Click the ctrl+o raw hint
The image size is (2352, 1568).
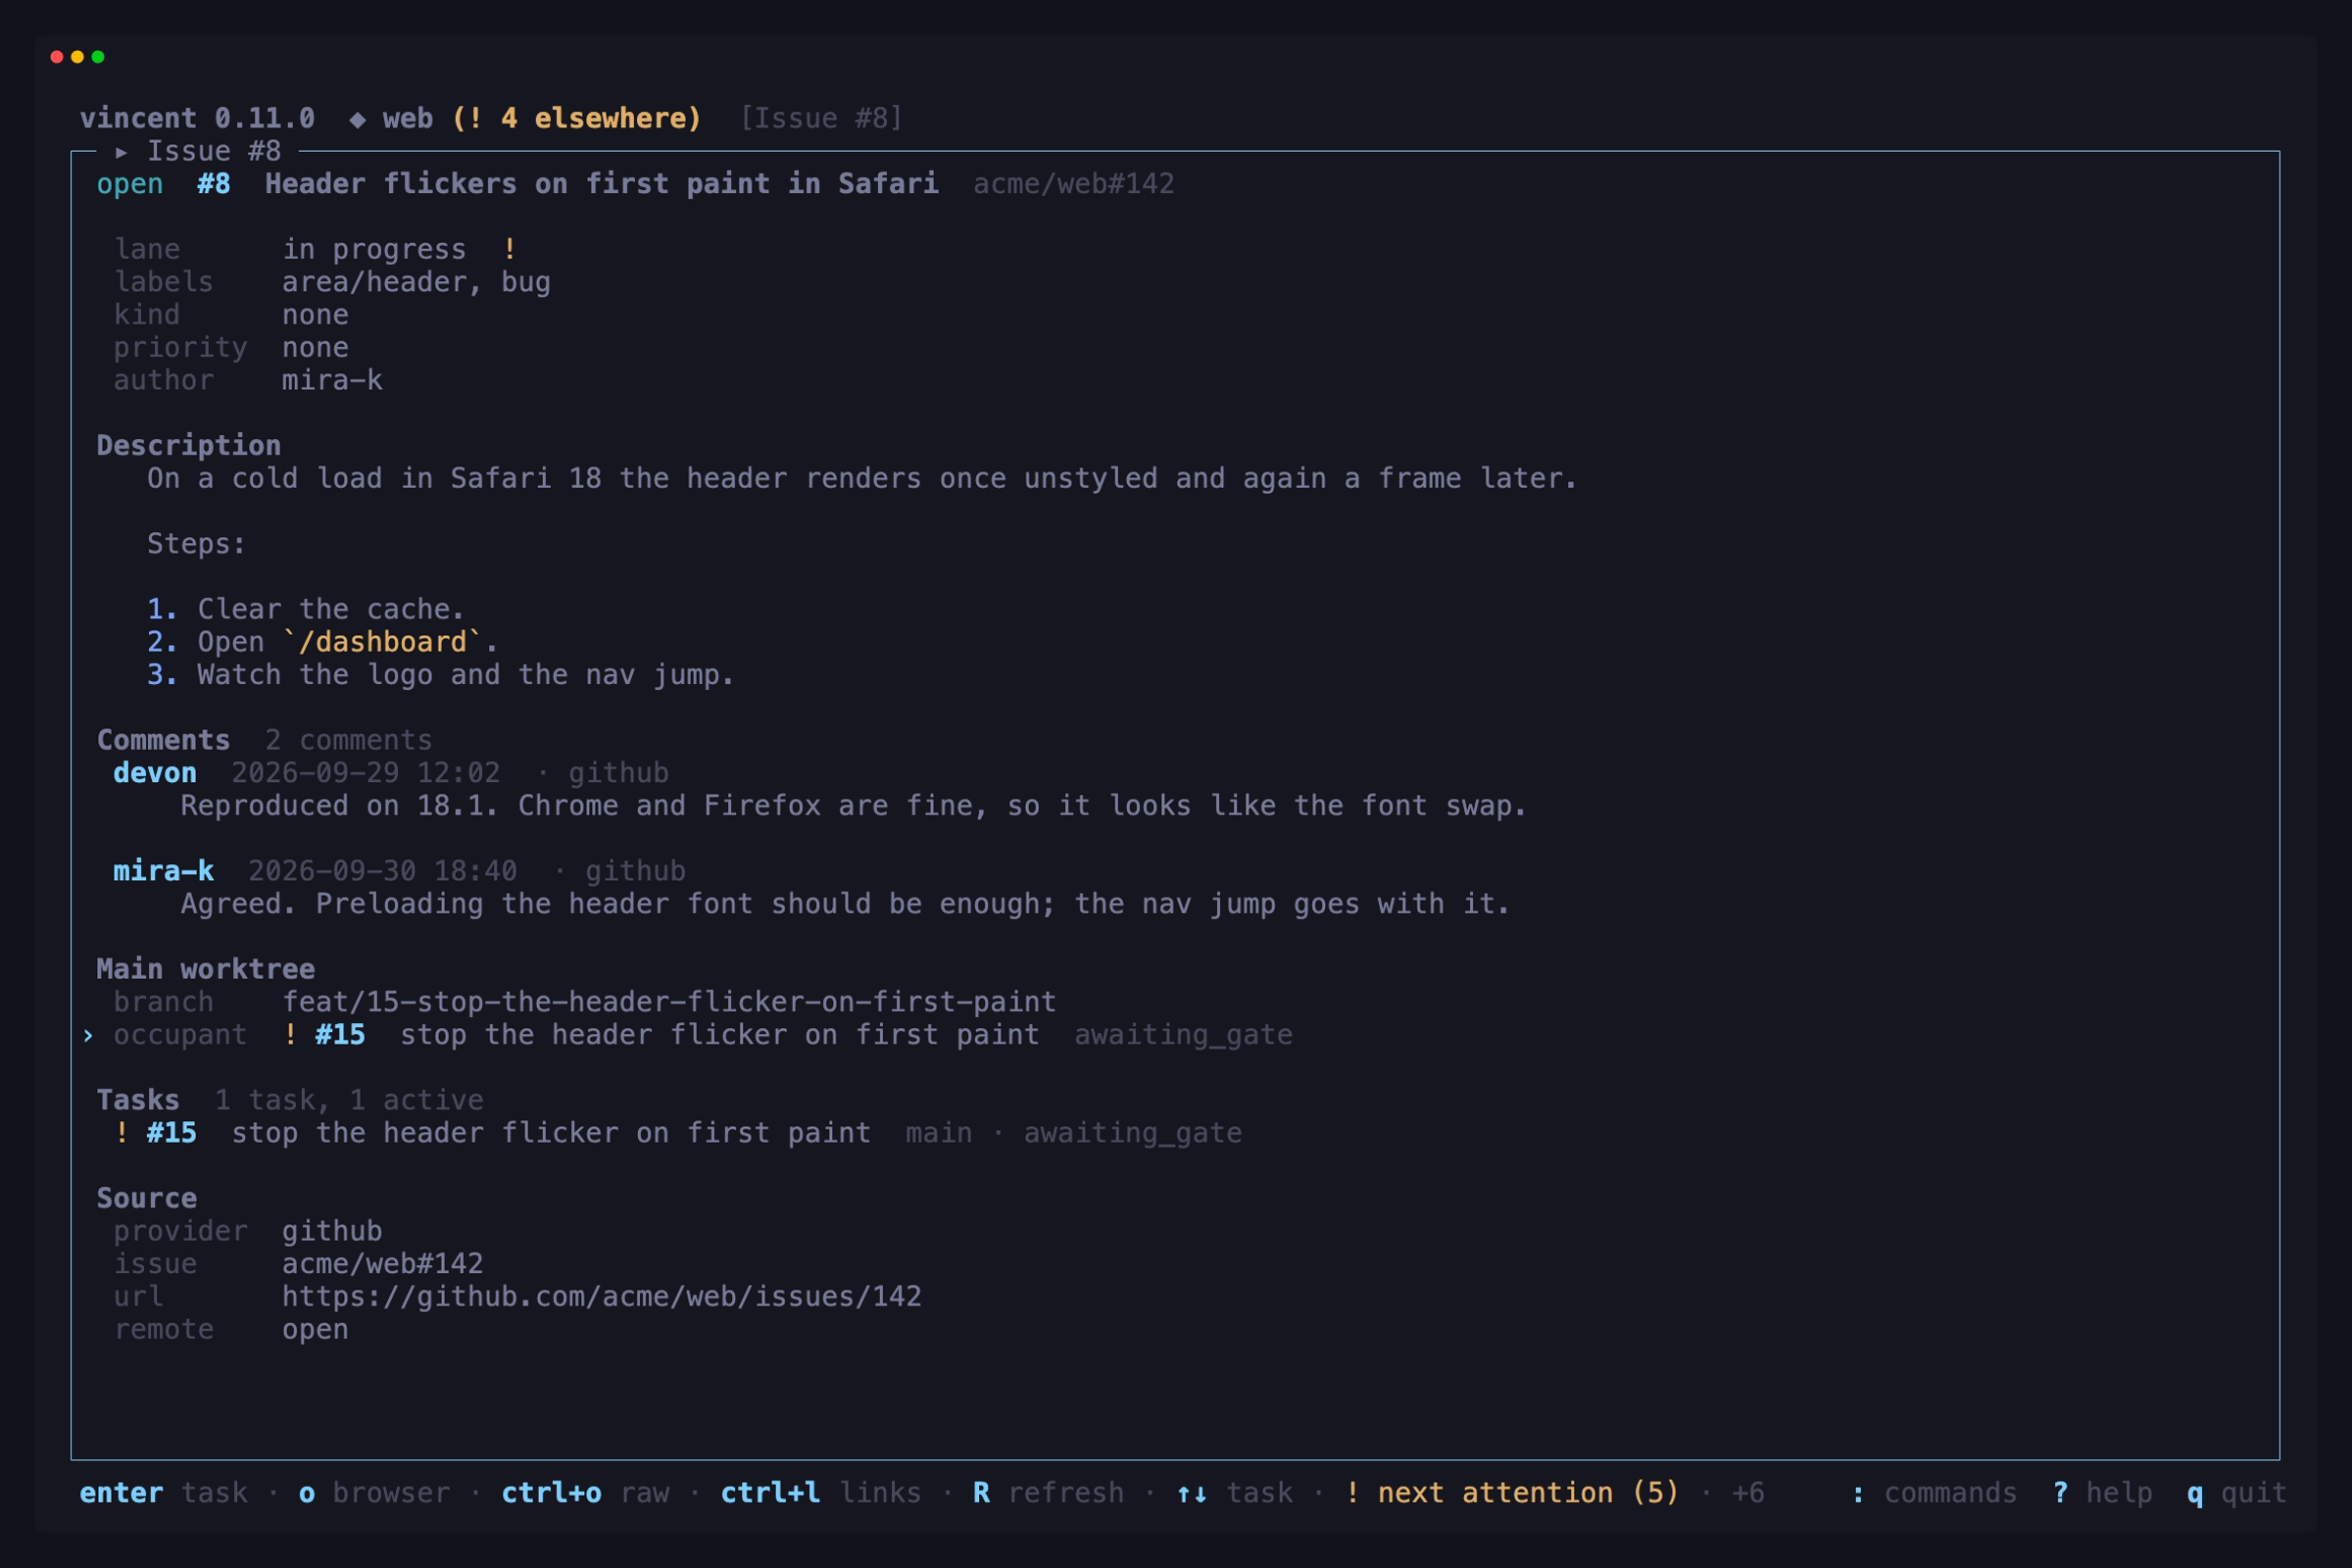click(585, 1493)
